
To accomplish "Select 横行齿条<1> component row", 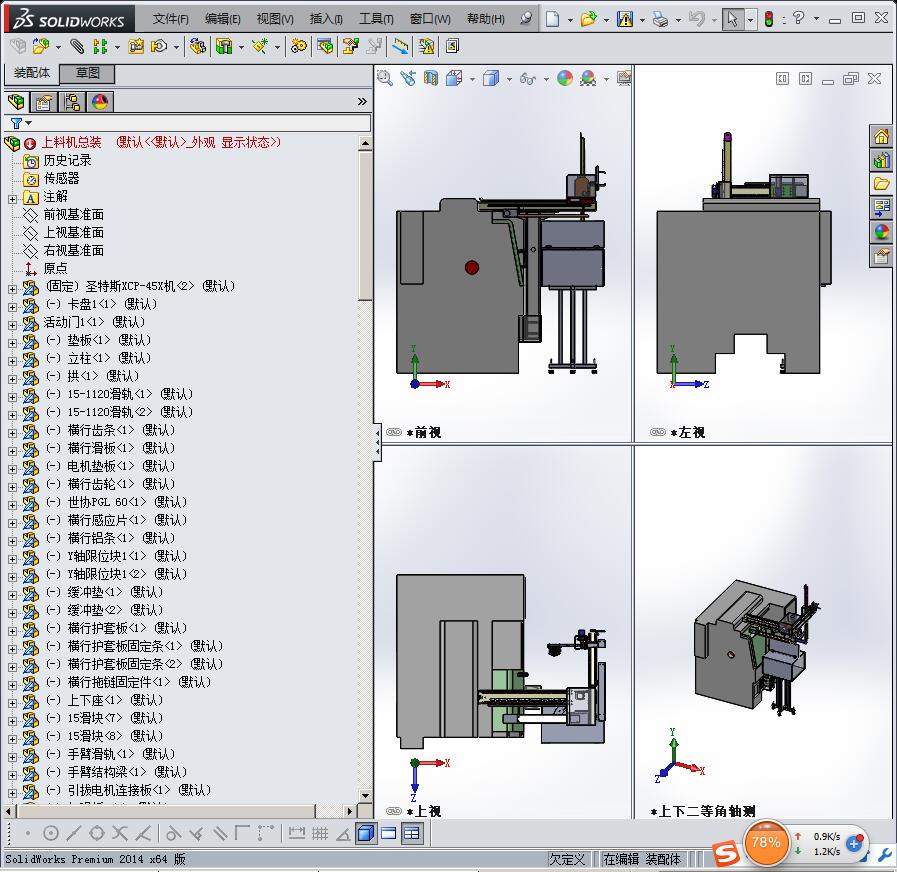I will (110, 430).
